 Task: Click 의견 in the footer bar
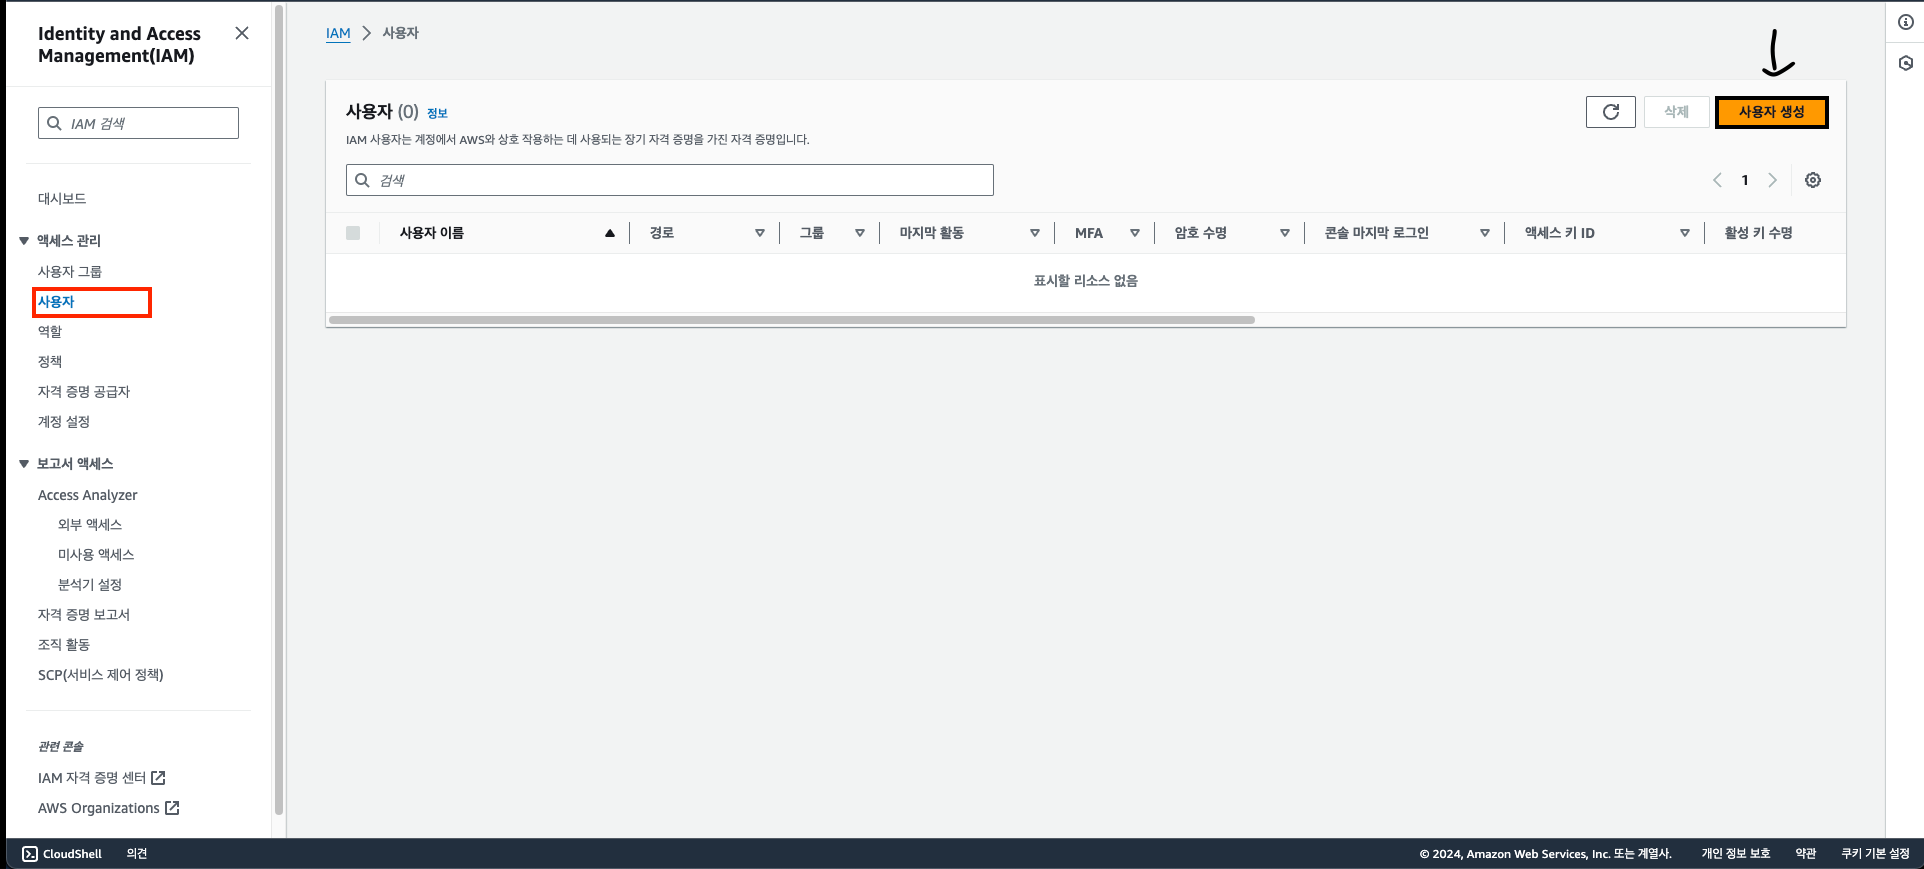tap(137, 854)
